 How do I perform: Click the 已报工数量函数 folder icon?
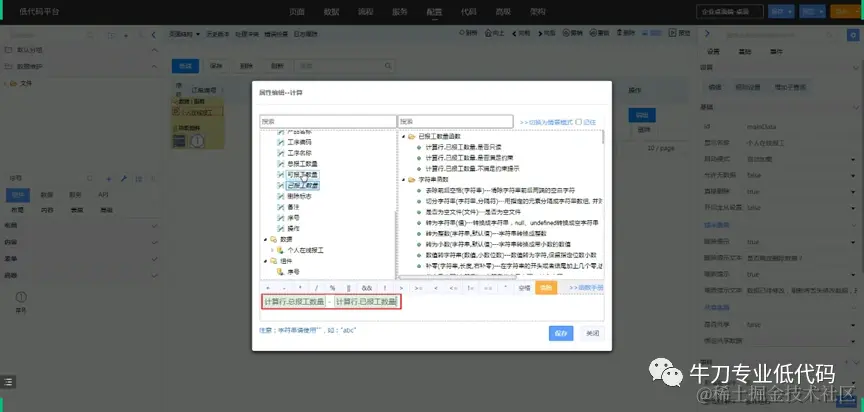pos(412,137)
